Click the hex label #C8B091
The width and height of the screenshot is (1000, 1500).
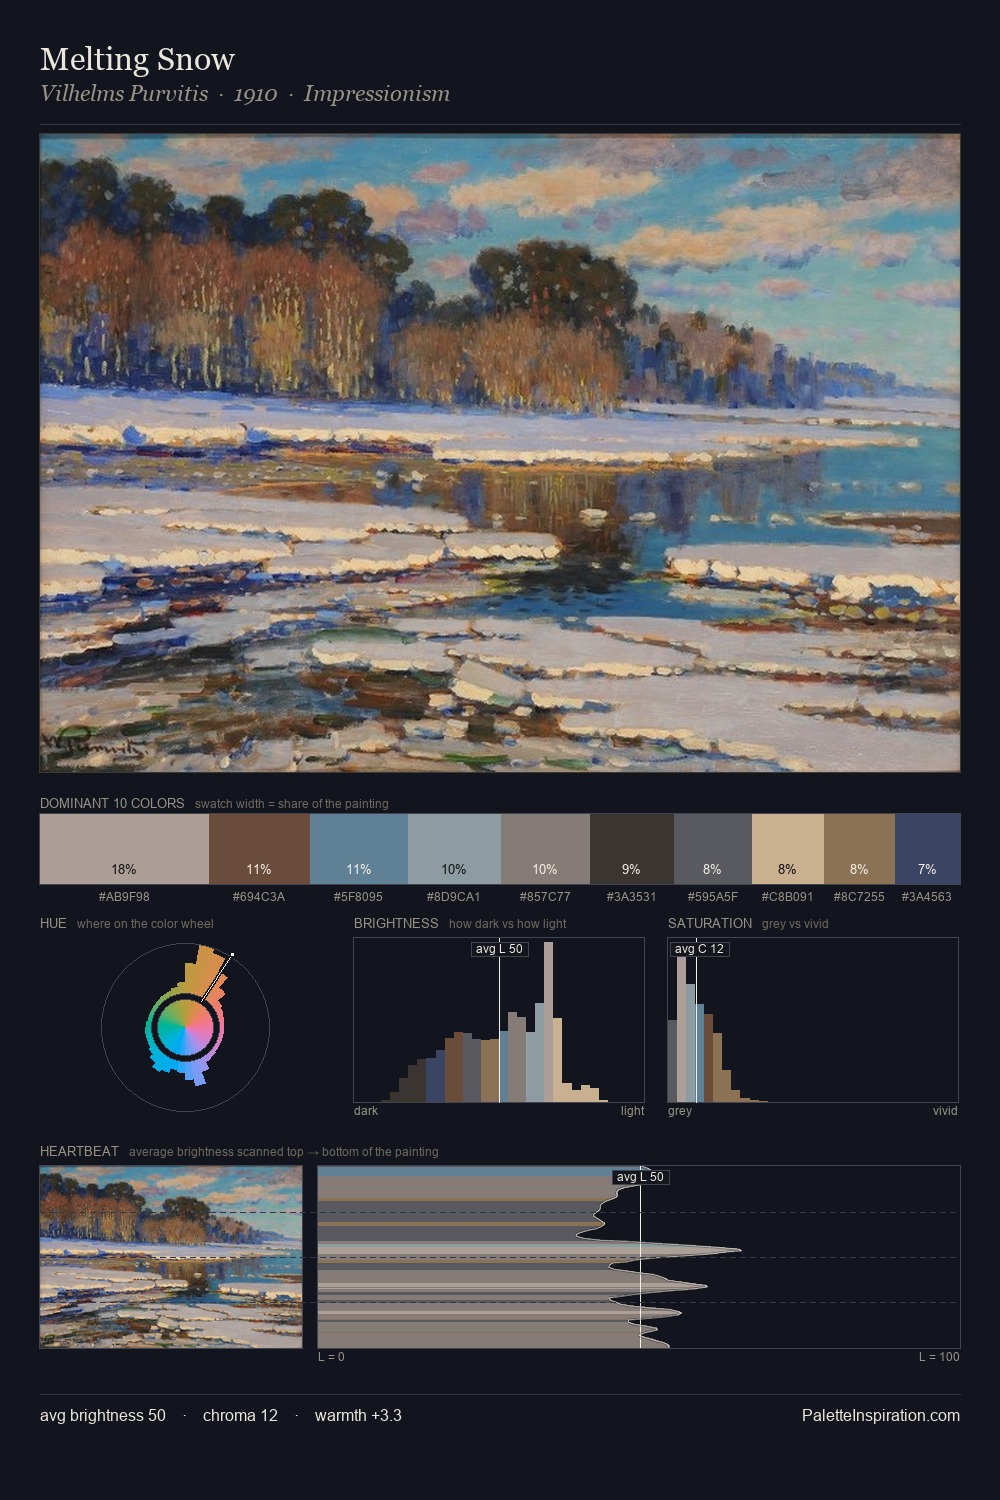787,897
